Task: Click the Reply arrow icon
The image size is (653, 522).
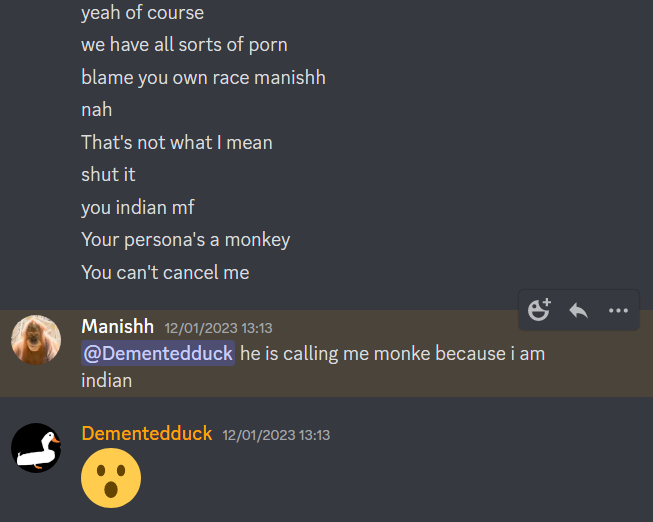Action: (578, 310)
